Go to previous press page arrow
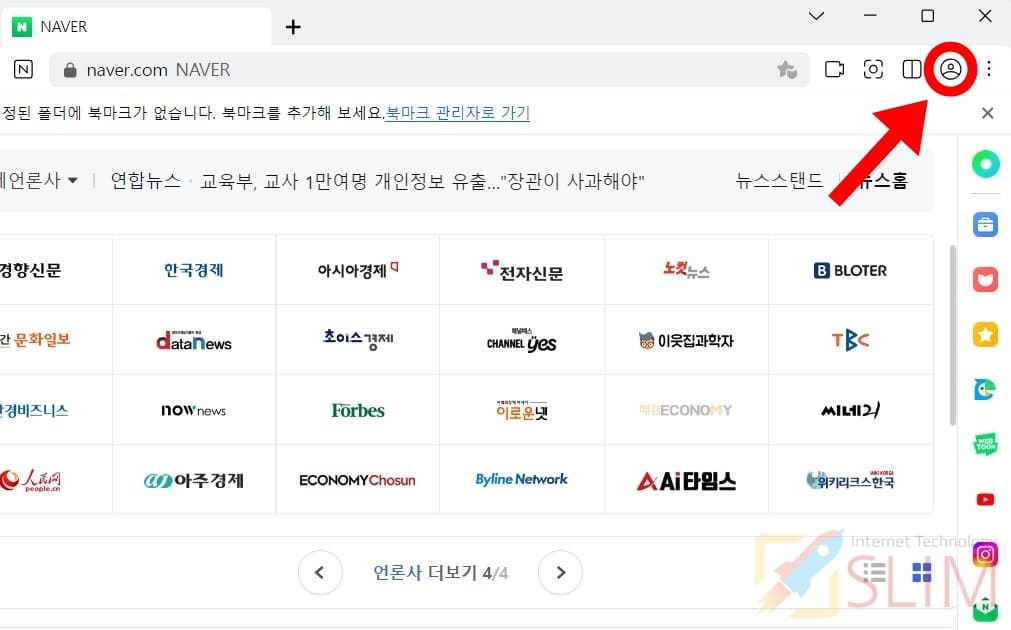Image resolution: width=1011 pixels, height=630 pixels. (320, 573)
